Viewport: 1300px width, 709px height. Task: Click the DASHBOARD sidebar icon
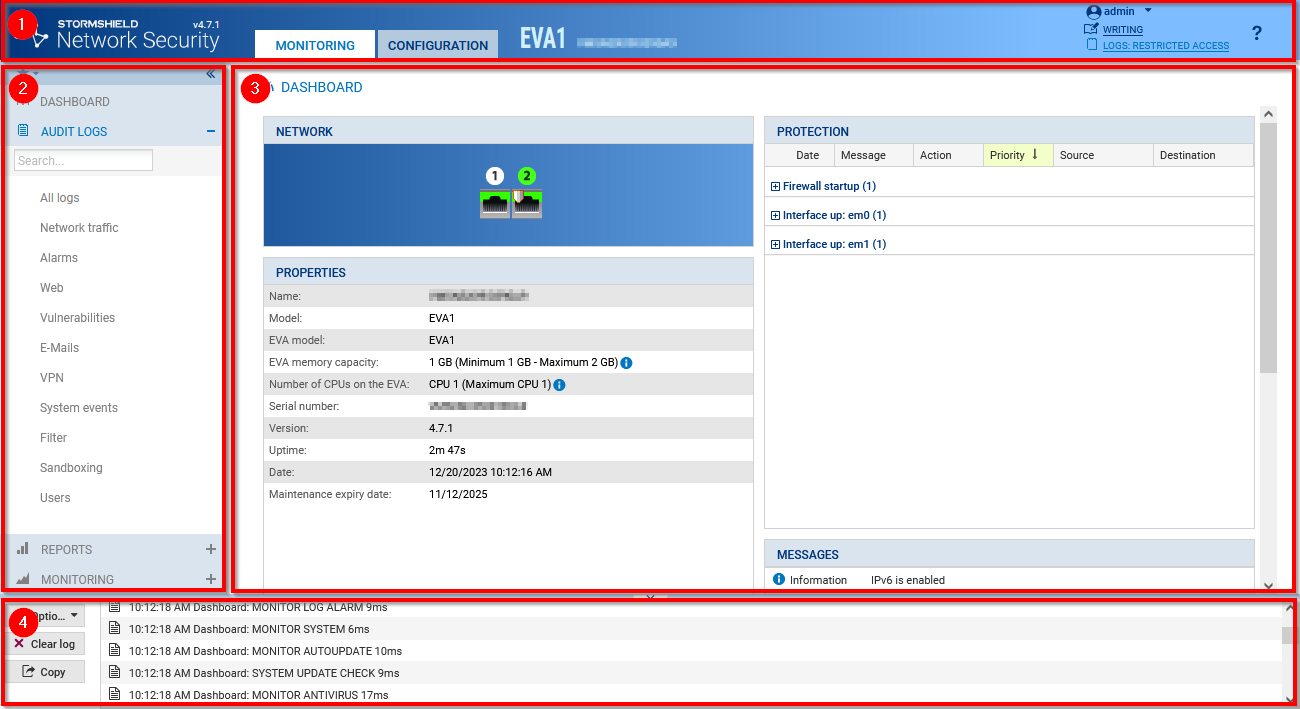click(x=23, y=101)
